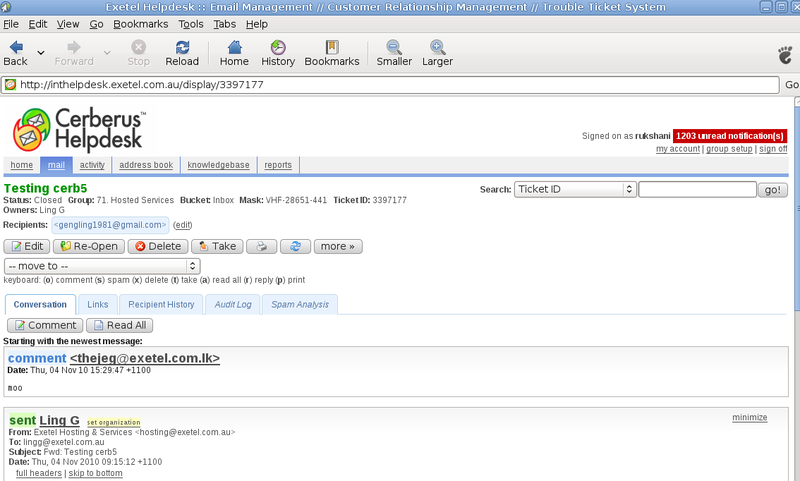Open the home navigation tab
The height and width of the screenshot is (481, 800).
tap(21, 165)
